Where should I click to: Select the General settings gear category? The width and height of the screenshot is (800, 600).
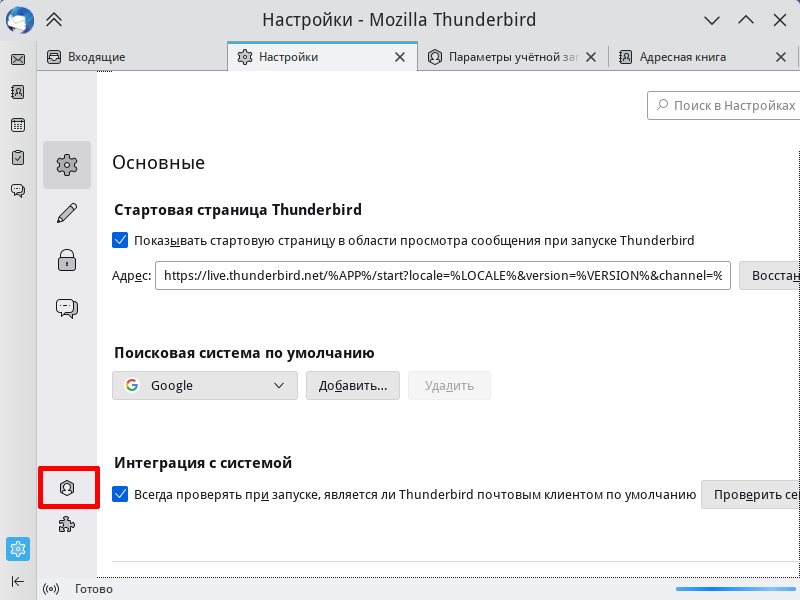click(x=67, y=165)
